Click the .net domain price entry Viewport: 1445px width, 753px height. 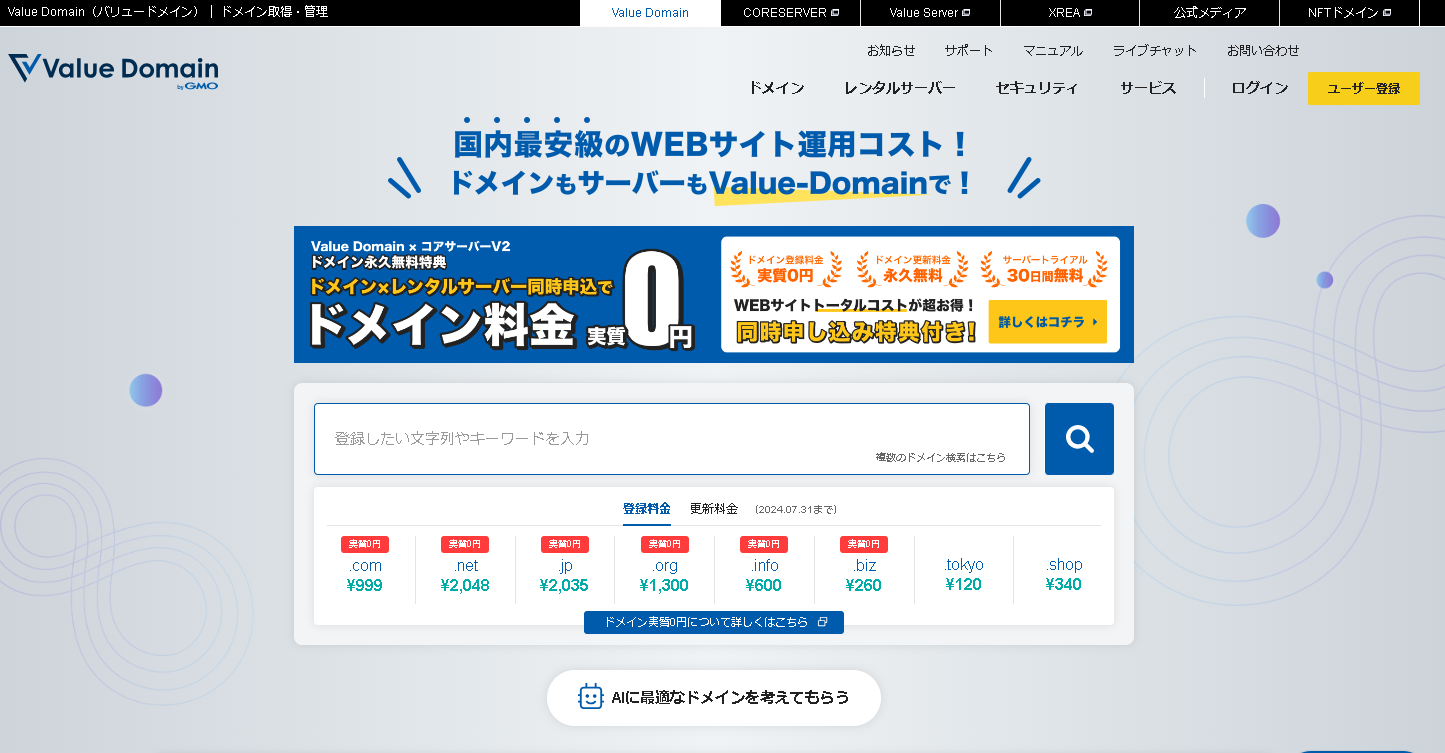[465, 569]
